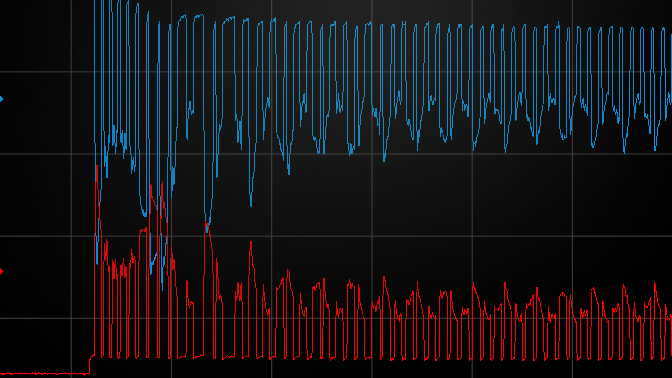Select the red channel level marker
The image size is (672, 378).
point(1,271)
